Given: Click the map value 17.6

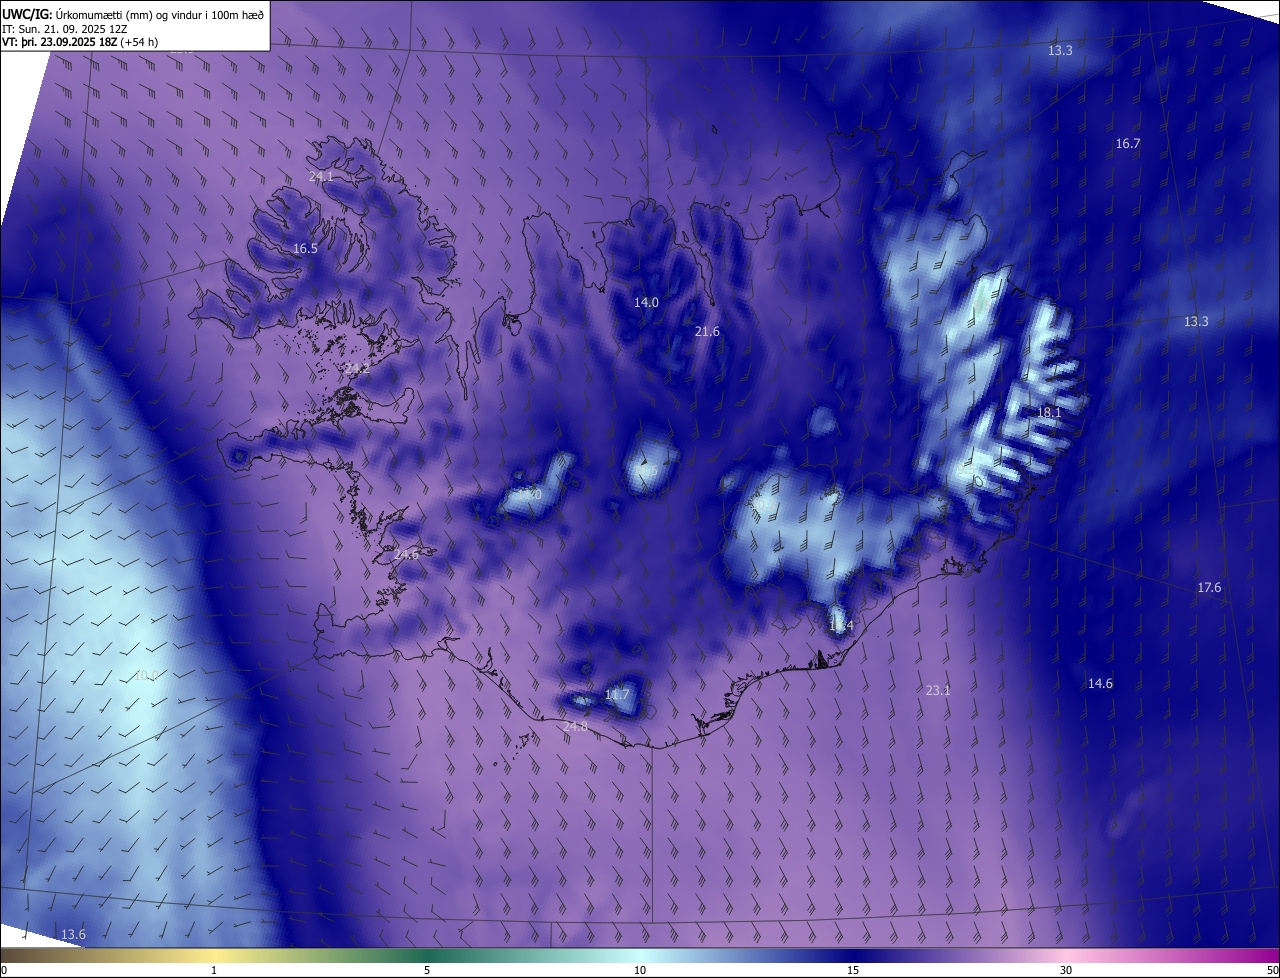Looking at the screenshot, I should click(x=1209, y=587).
